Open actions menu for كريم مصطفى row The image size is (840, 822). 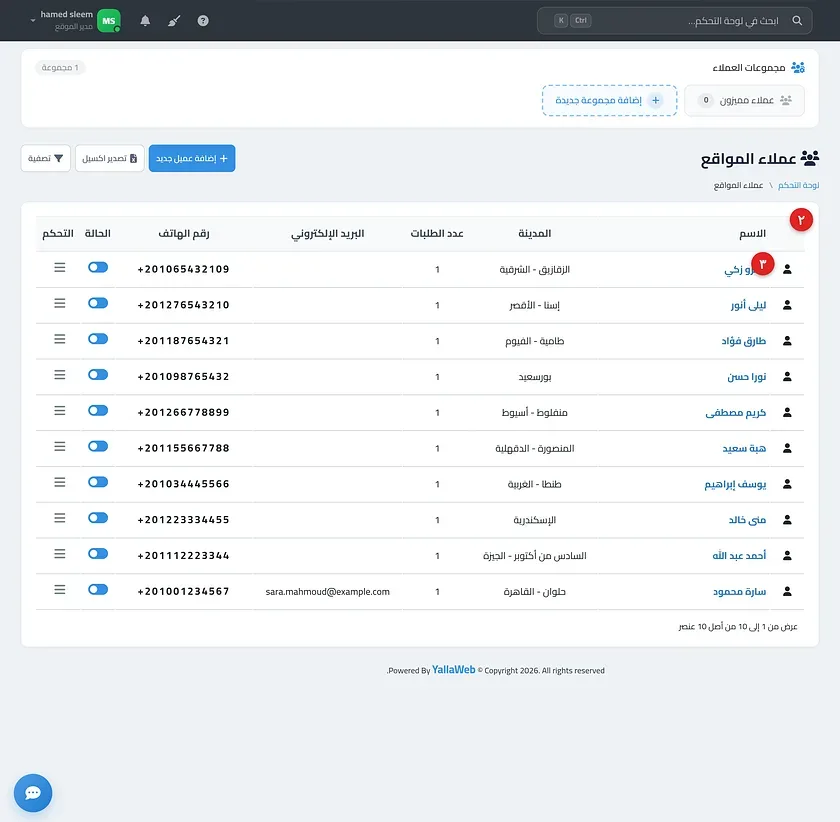[x=60, y=410]
